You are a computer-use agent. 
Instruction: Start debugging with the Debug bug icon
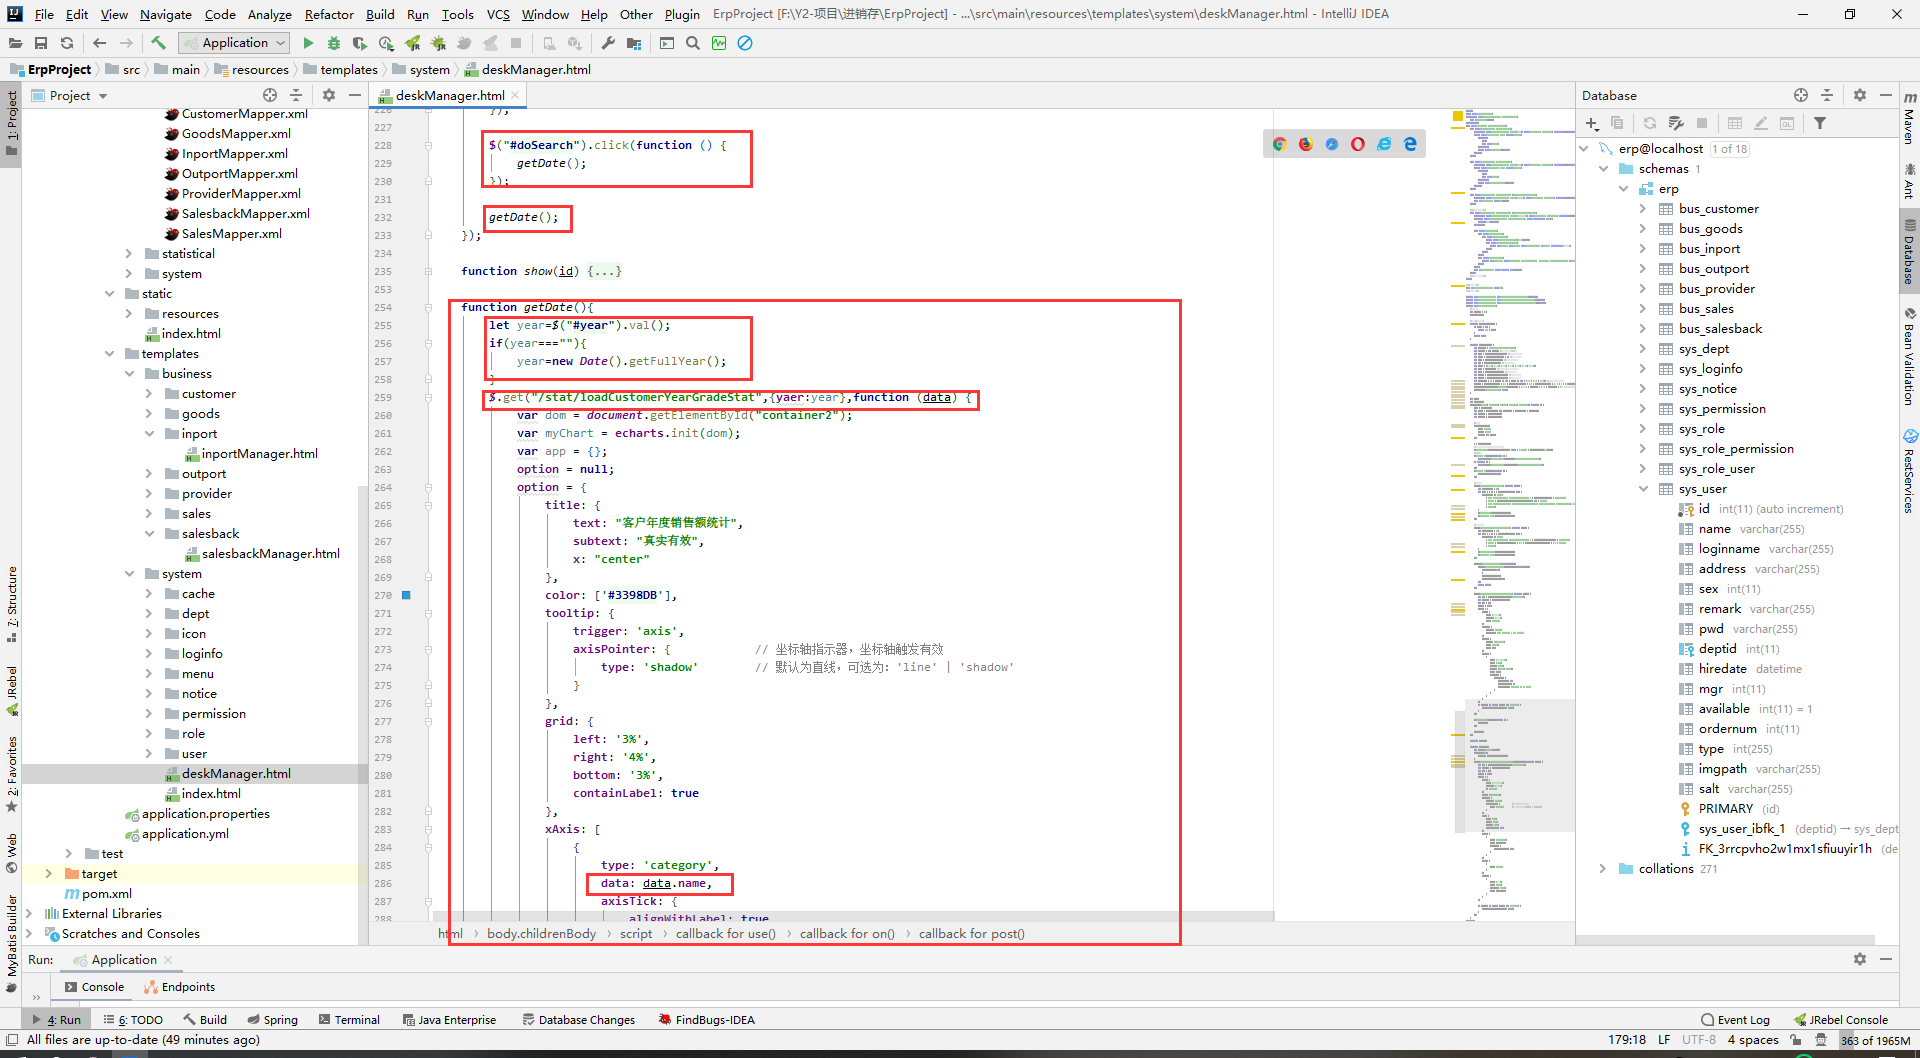[x=334, y=43]
